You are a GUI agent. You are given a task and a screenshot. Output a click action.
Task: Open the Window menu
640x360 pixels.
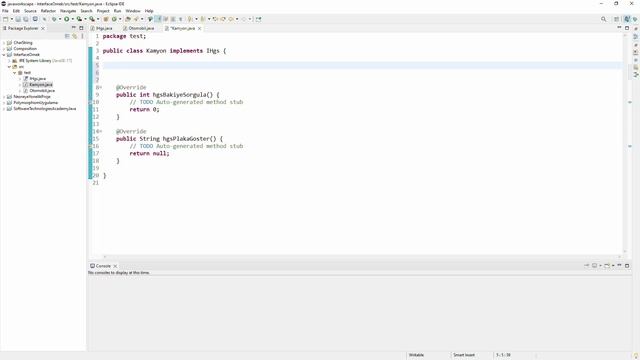point(133,11)
